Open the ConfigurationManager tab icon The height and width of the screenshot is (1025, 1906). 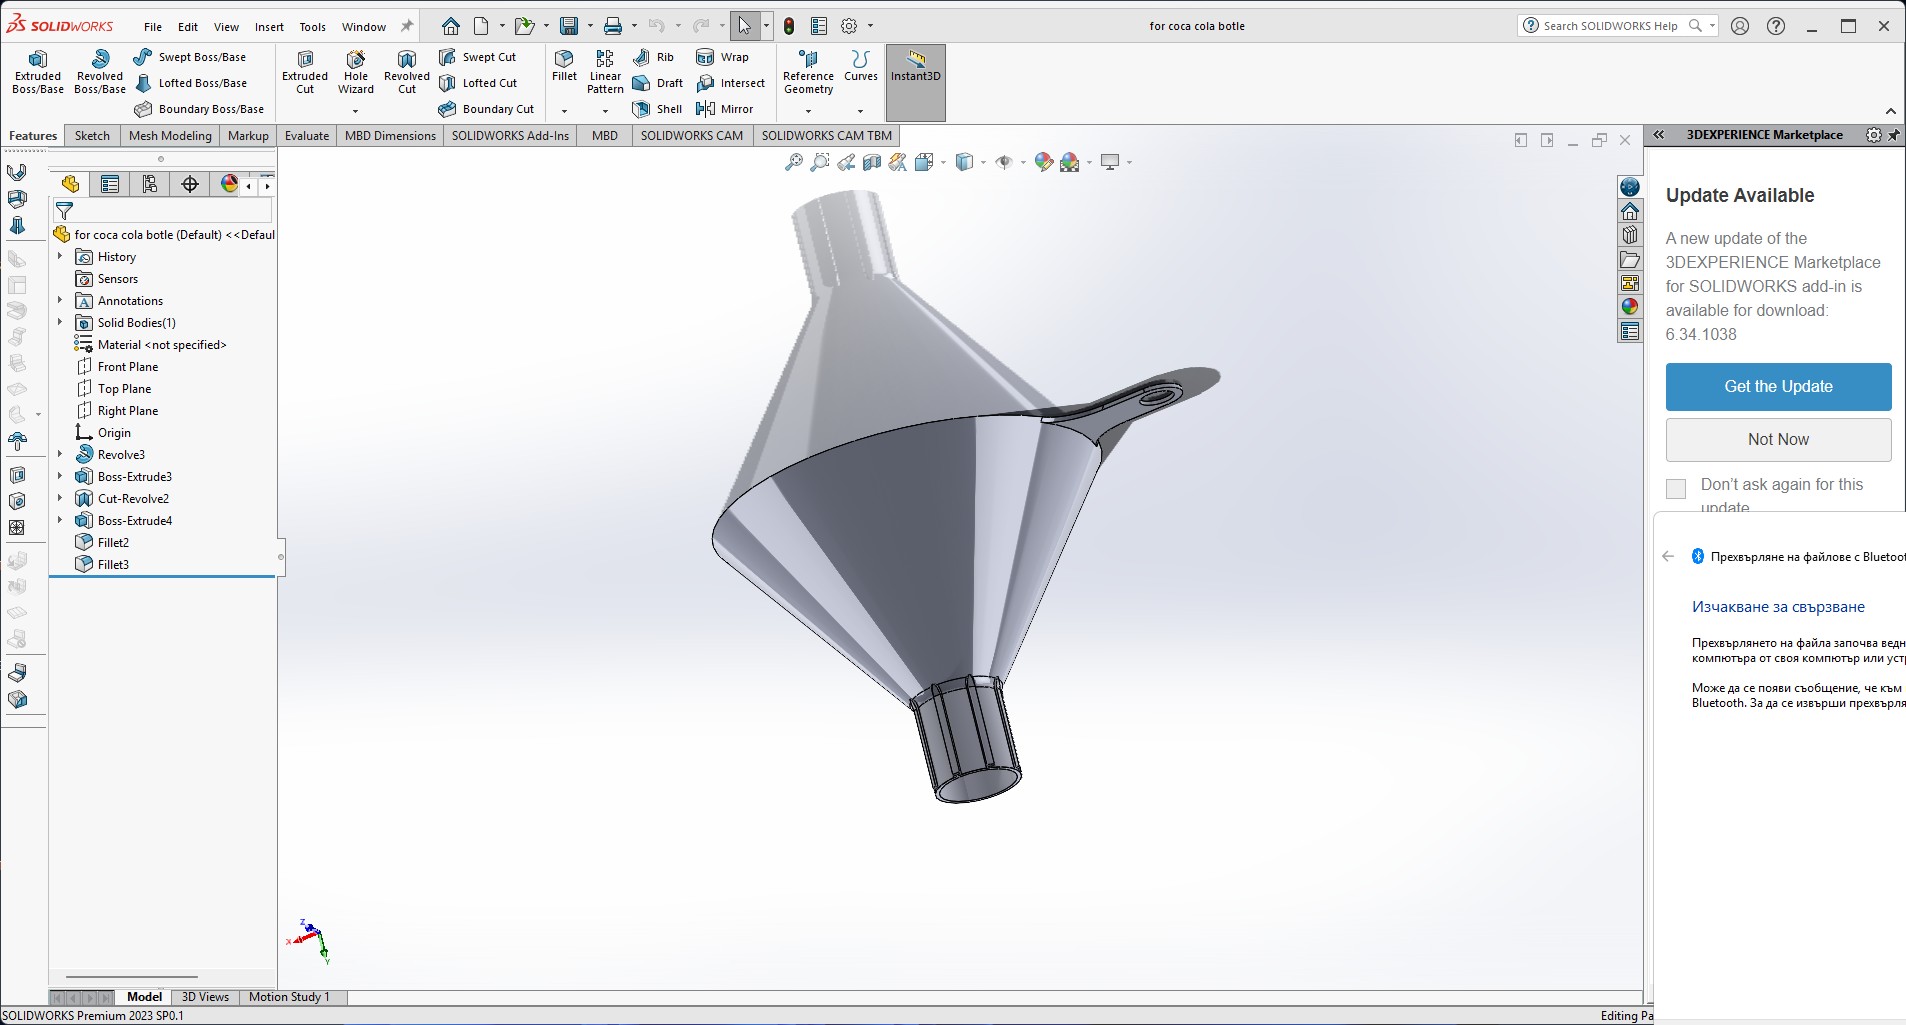point(150,184)
